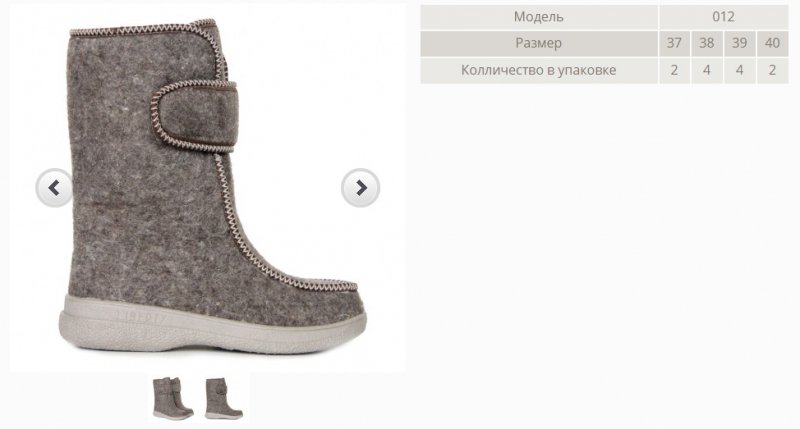The height and width of the screenshot is (429, 800).
Task: Advance to the next boot photo
Action: 360,188
